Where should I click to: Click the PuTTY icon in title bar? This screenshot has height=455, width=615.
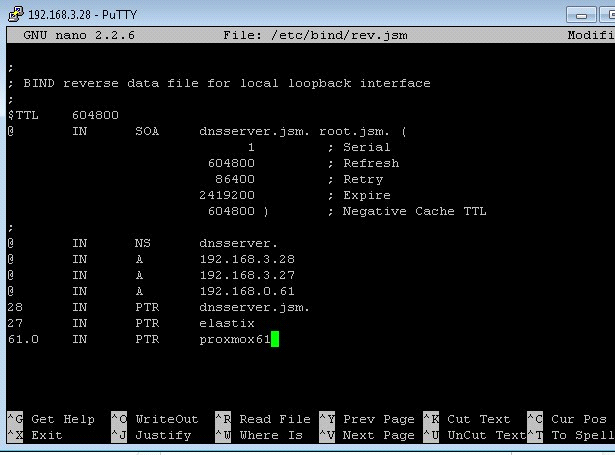[16, 14]
